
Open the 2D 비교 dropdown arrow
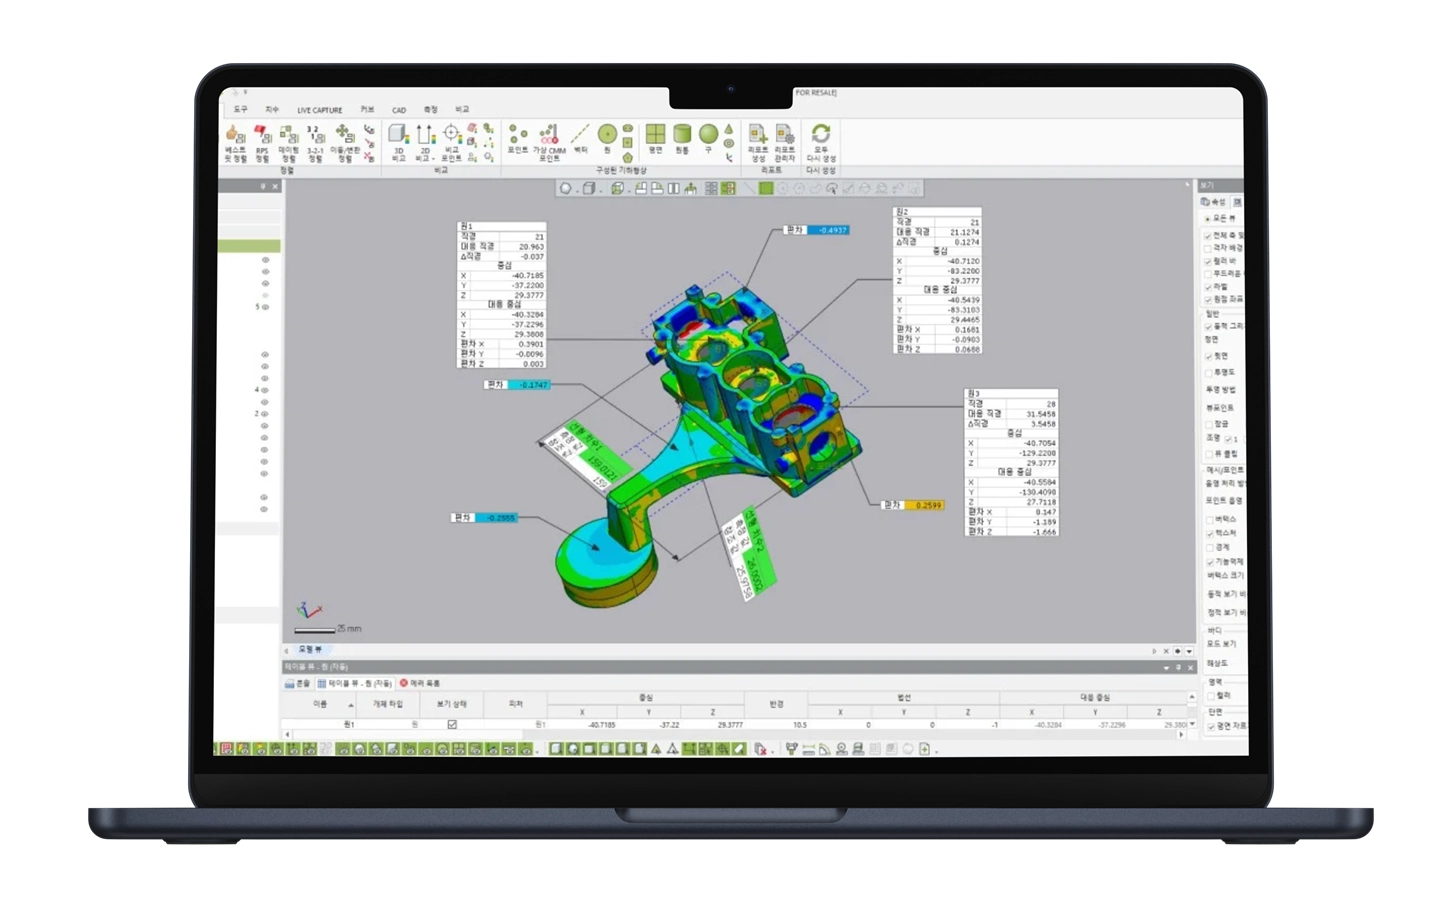point(433,159)
